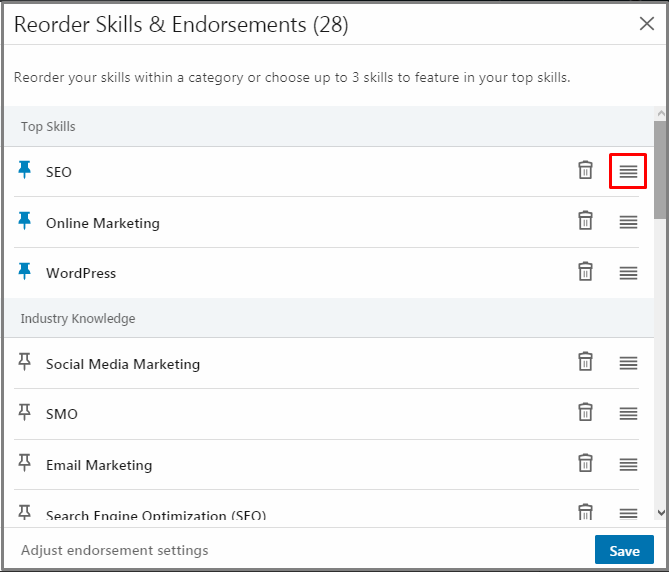Click the reorder handle for SMO
This screenshot has height=572, width=669.
(628, 414)
